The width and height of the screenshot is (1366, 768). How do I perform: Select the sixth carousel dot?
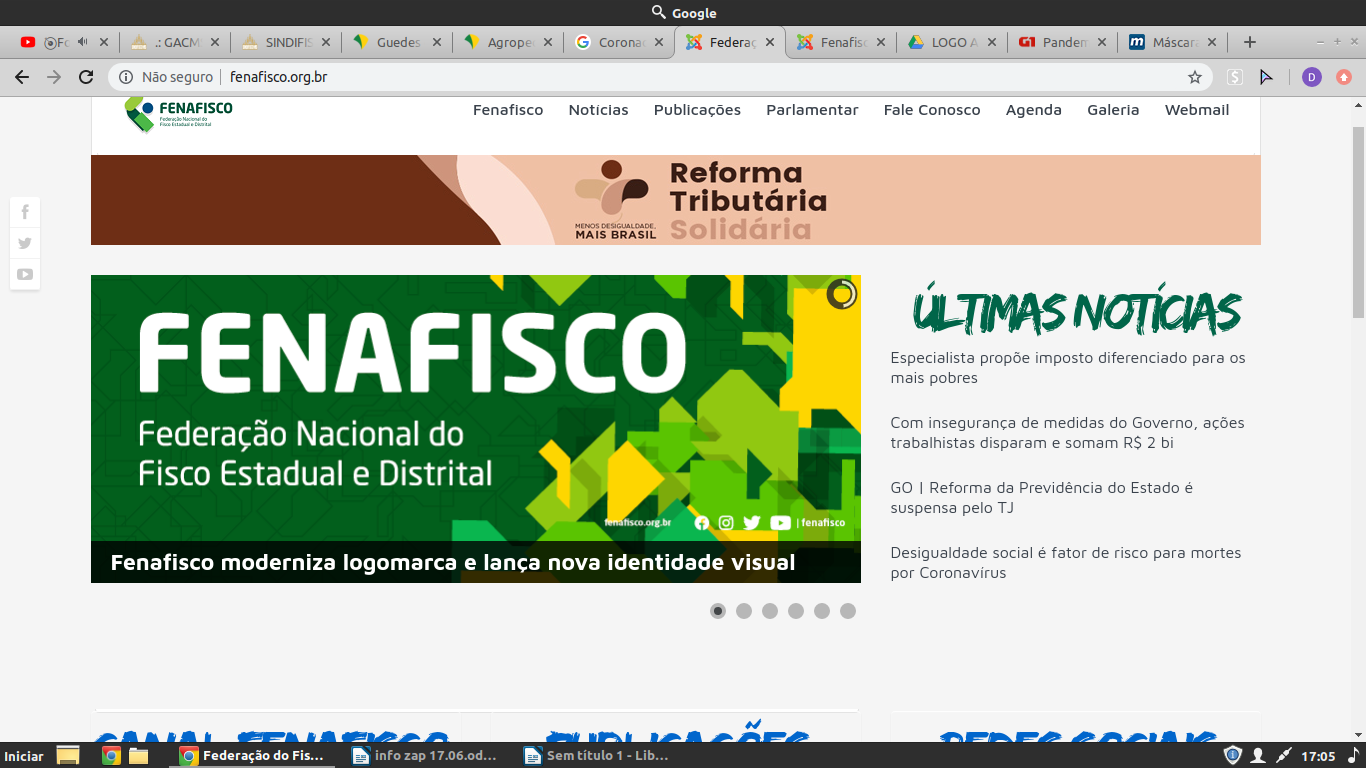(x=848, y=611)
